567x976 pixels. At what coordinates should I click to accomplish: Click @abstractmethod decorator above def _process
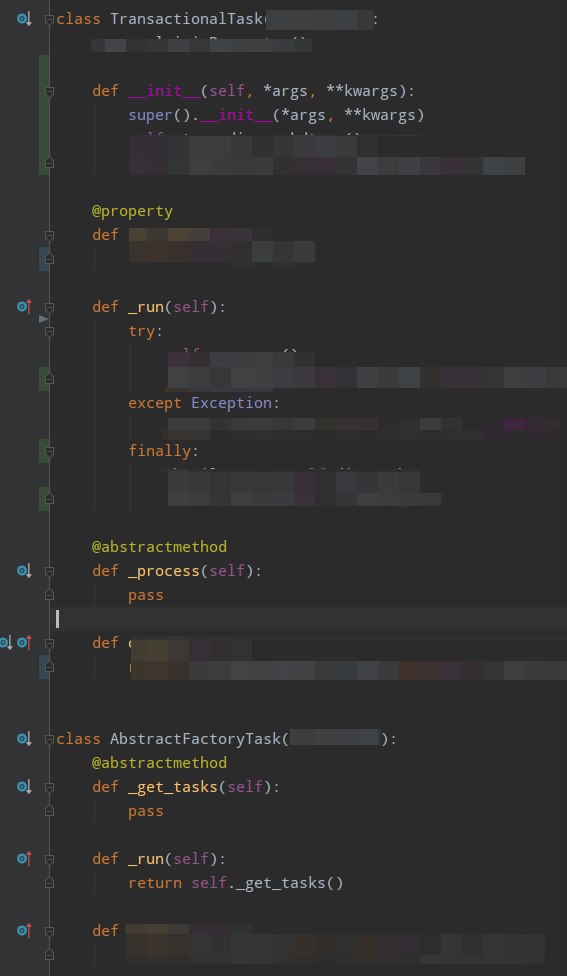(159, 547)
